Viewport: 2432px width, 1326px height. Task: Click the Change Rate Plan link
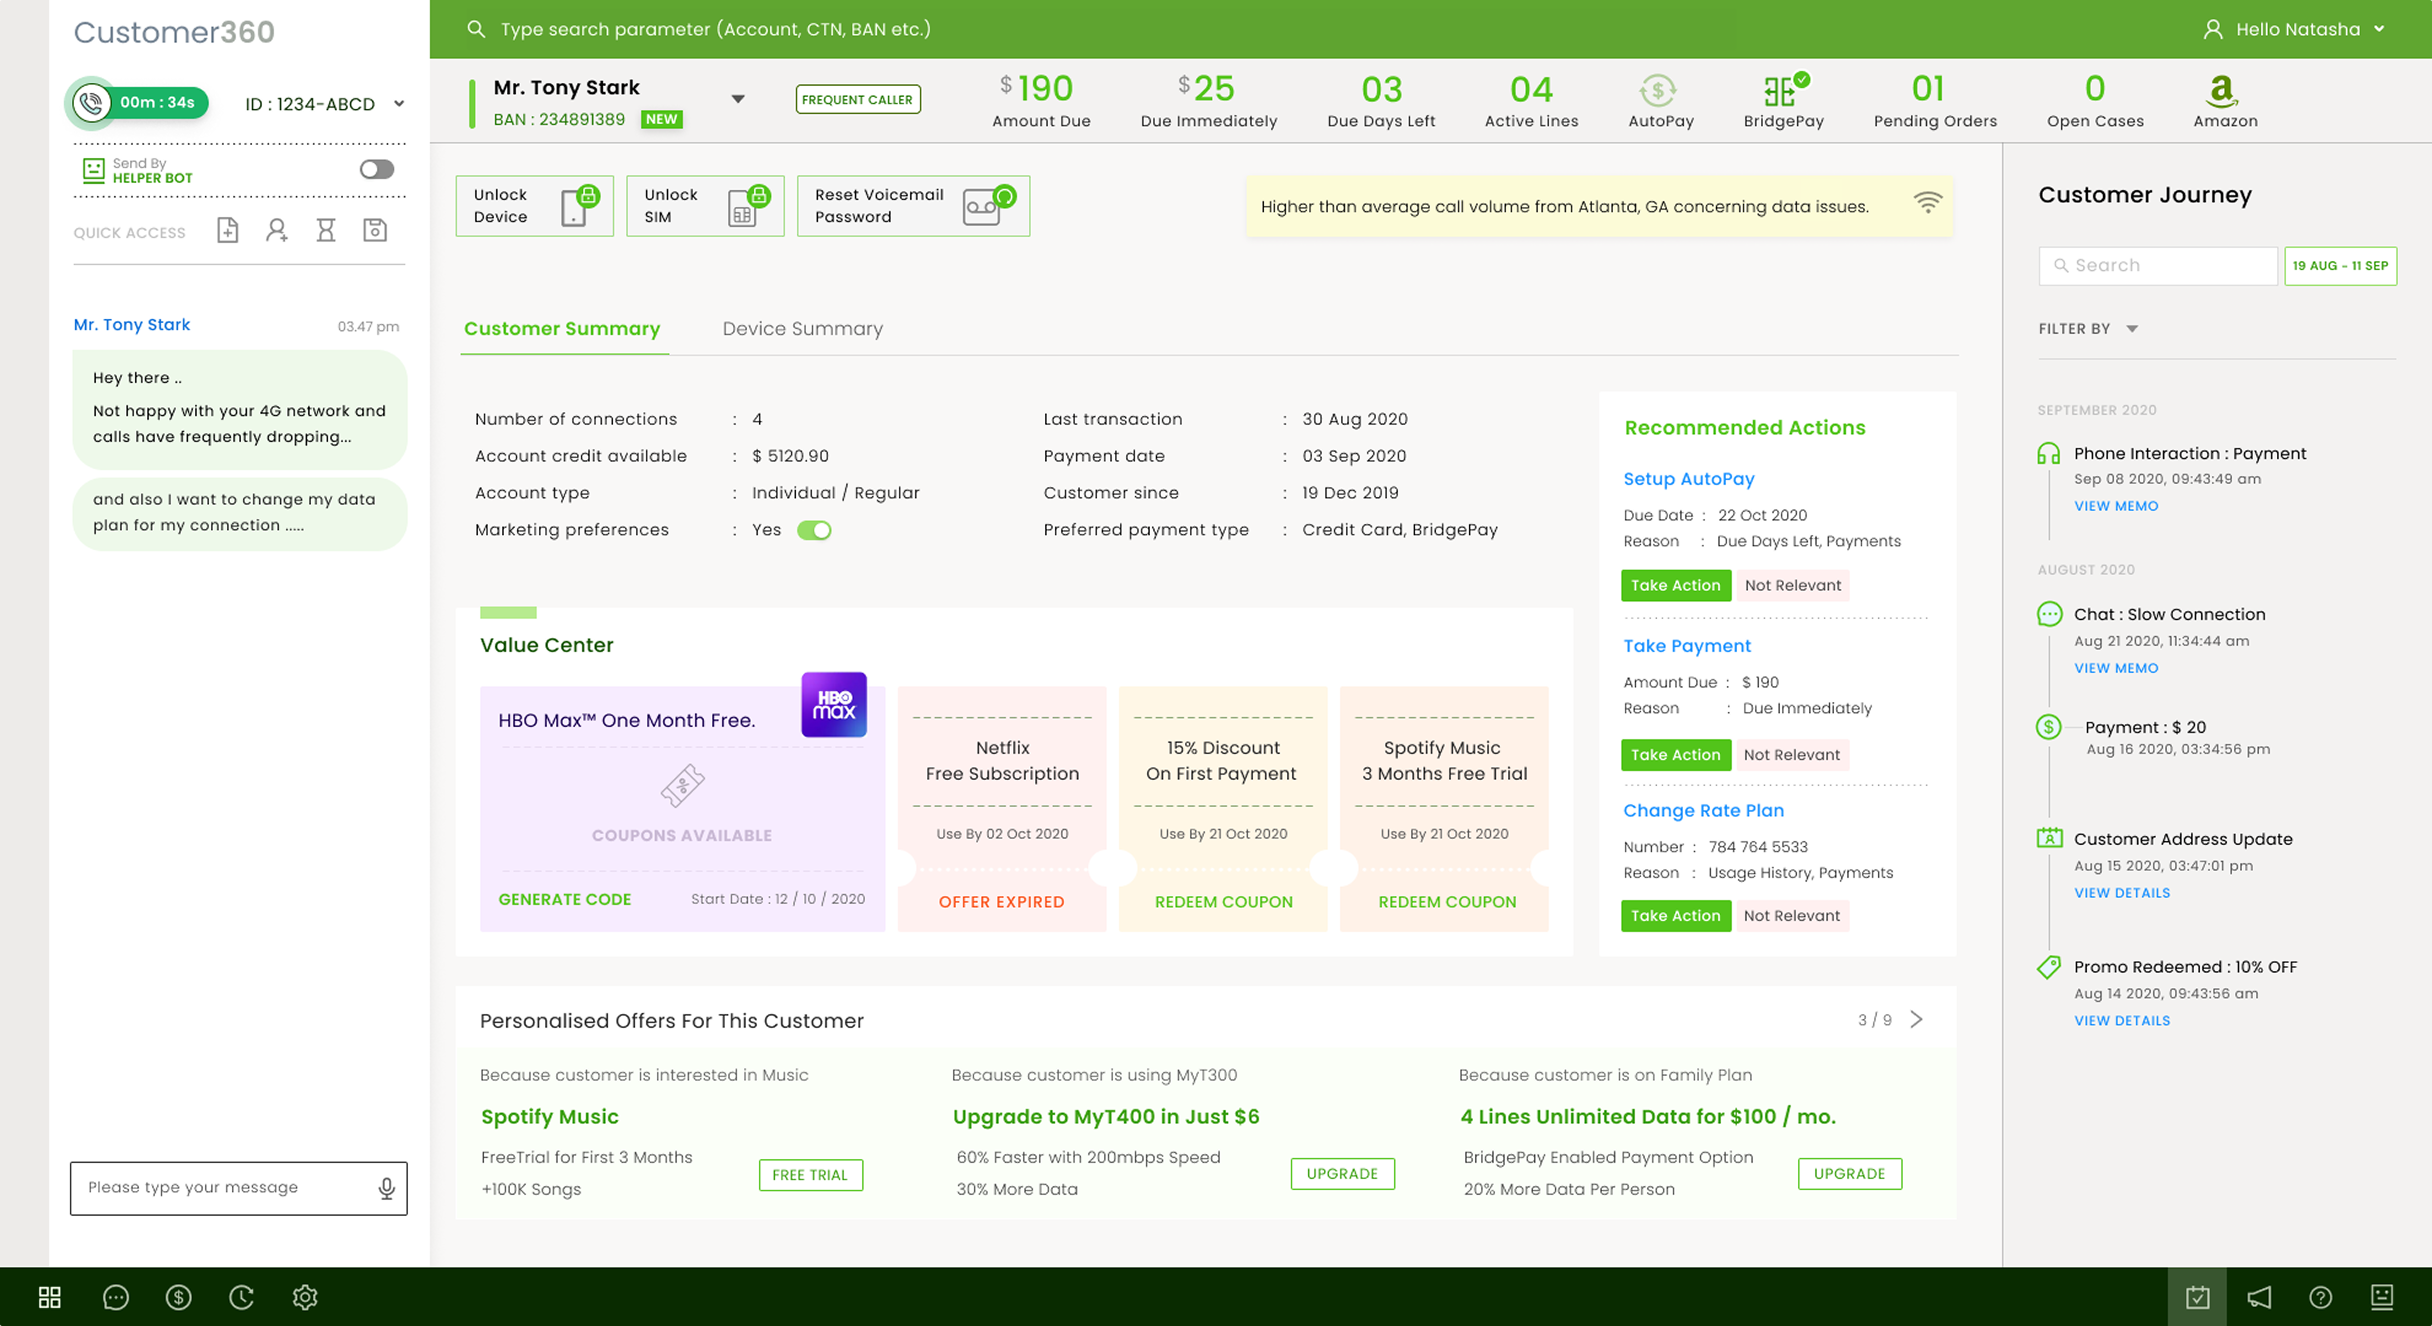click(1703, 810)
